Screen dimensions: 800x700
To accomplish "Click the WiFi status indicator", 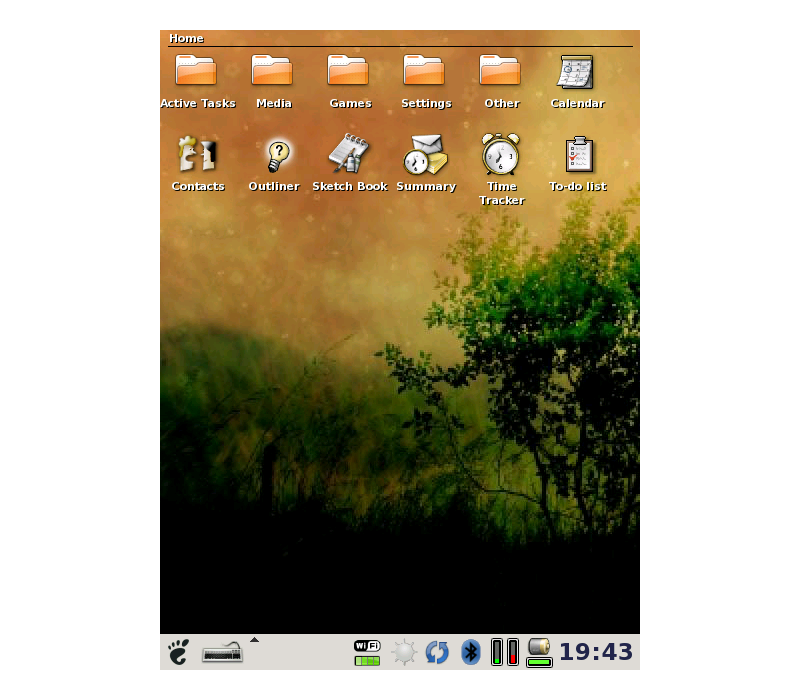I will (x=367, y=653).
